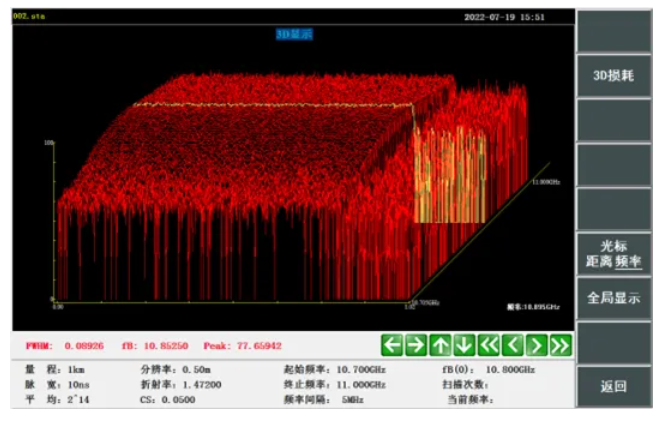
Task: Click the green left arrow button
Action: coord(392,346)
